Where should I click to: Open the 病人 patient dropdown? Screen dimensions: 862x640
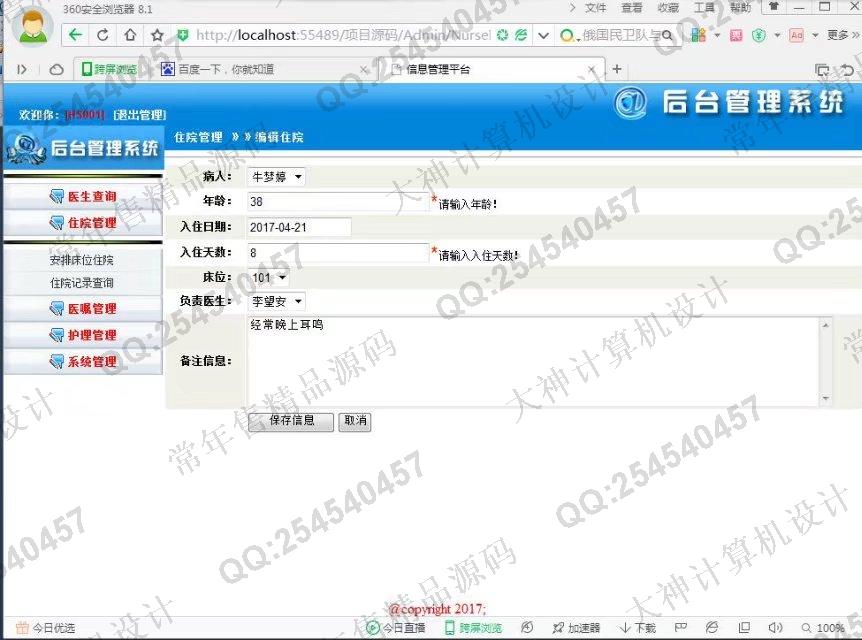click(x=276, y=177)
